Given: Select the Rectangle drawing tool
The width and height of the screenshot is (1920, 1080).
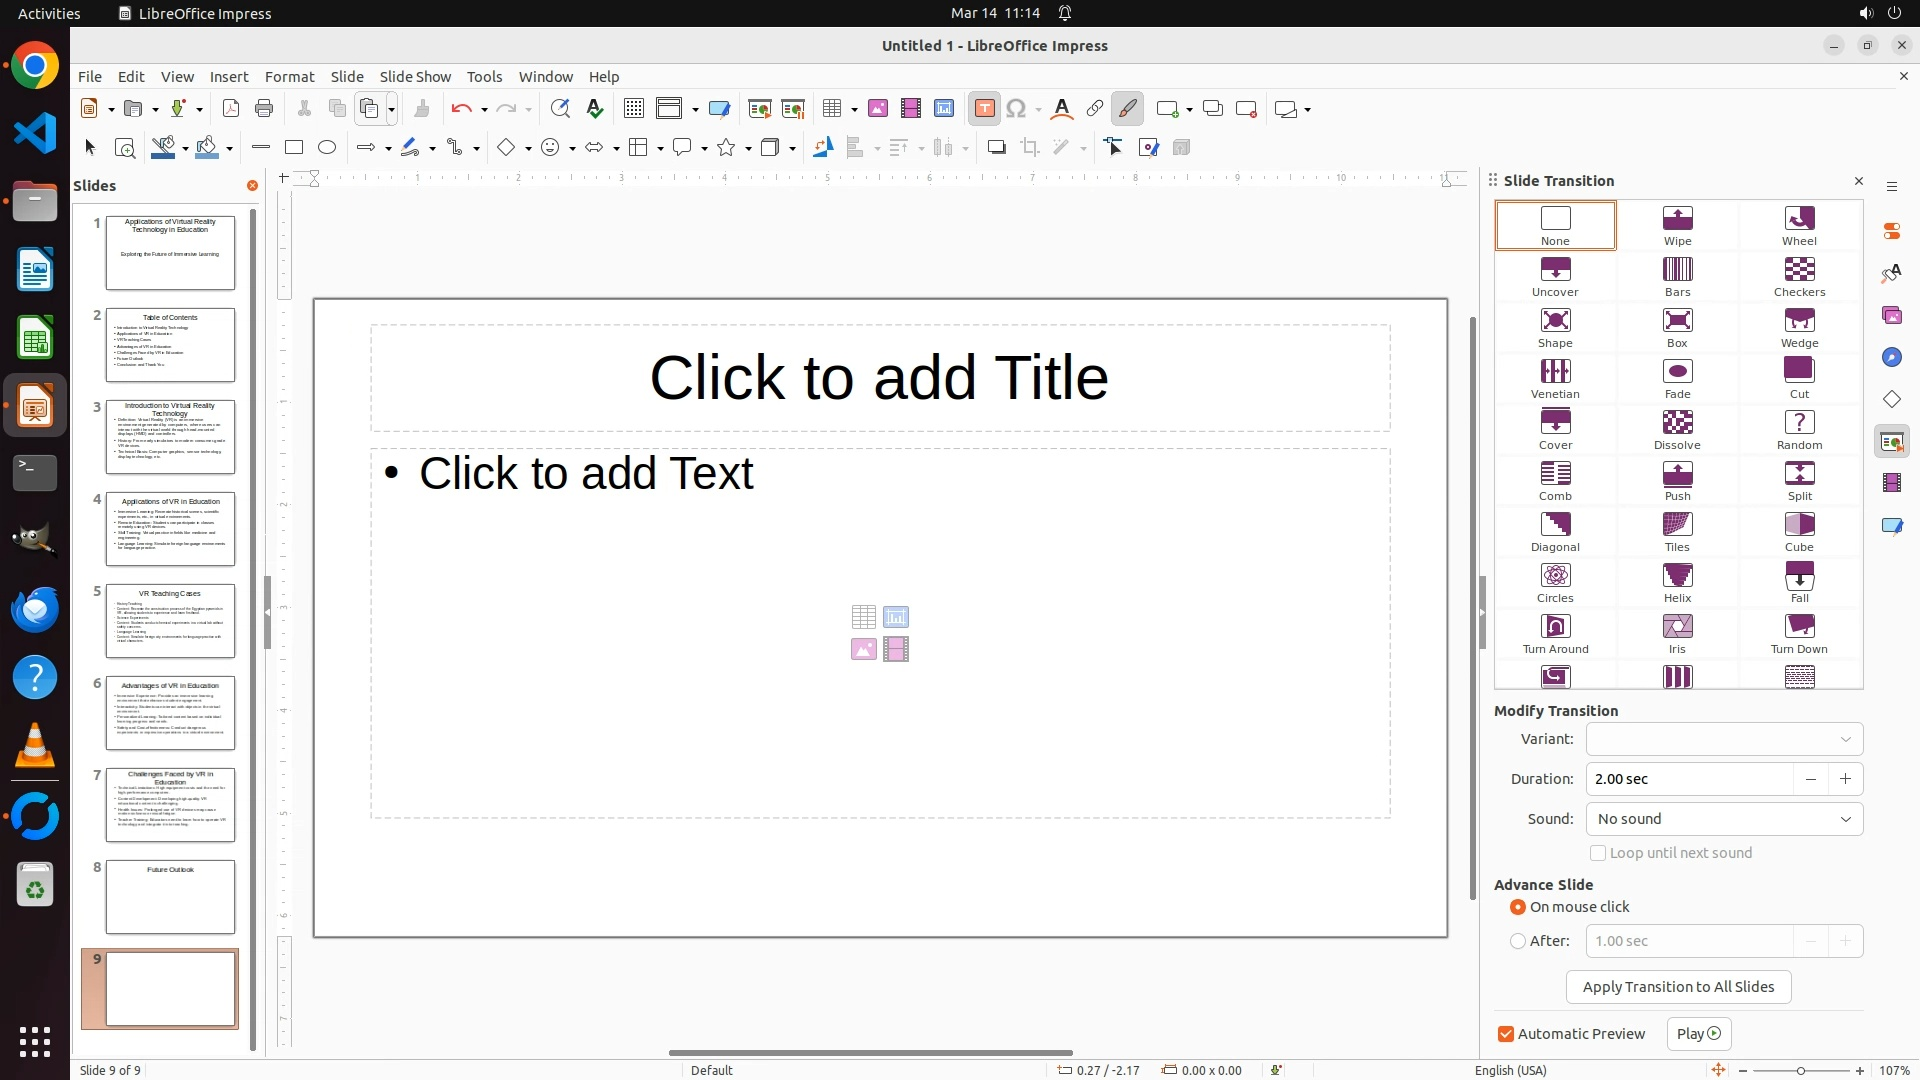Looking at the screenshot, I should pos(294,148).
